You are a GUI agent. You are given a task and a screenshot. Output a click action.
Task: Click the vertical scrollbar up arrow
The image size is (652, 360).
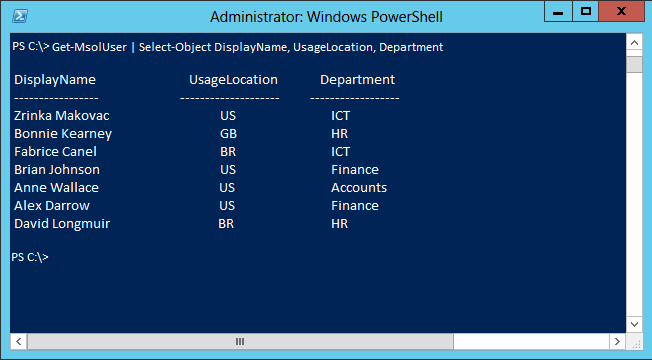pos(635,42)
